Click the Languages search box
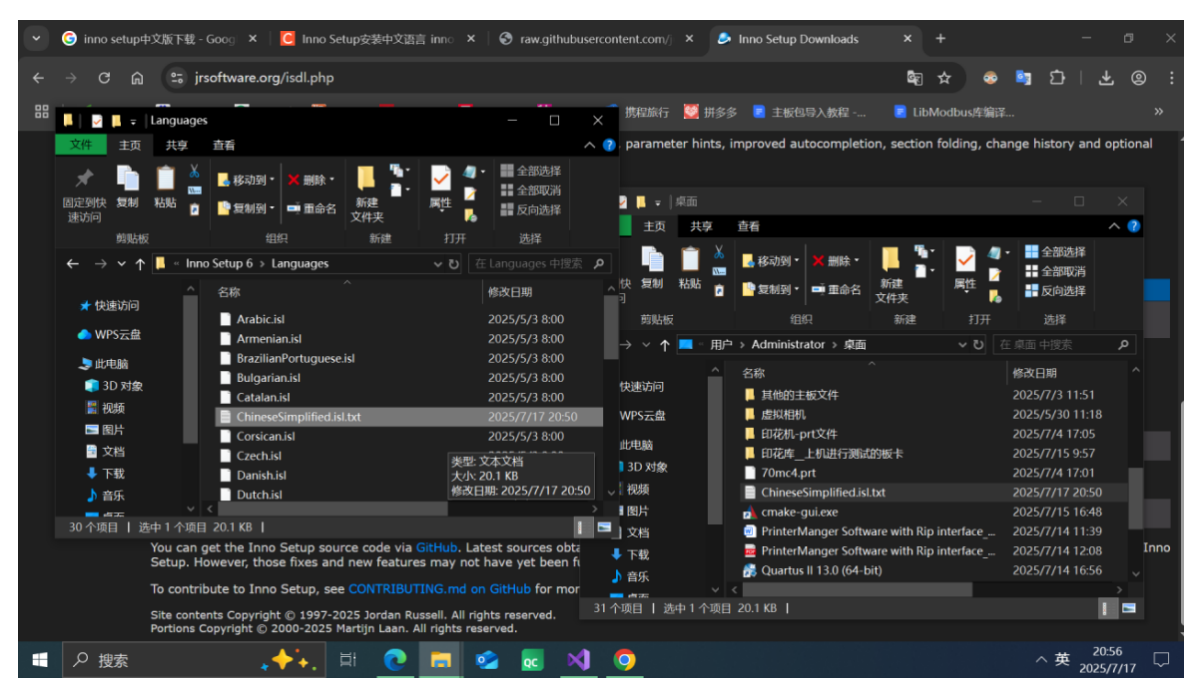The height and width of the screenshot is (682, 1184). click(538, 264)
